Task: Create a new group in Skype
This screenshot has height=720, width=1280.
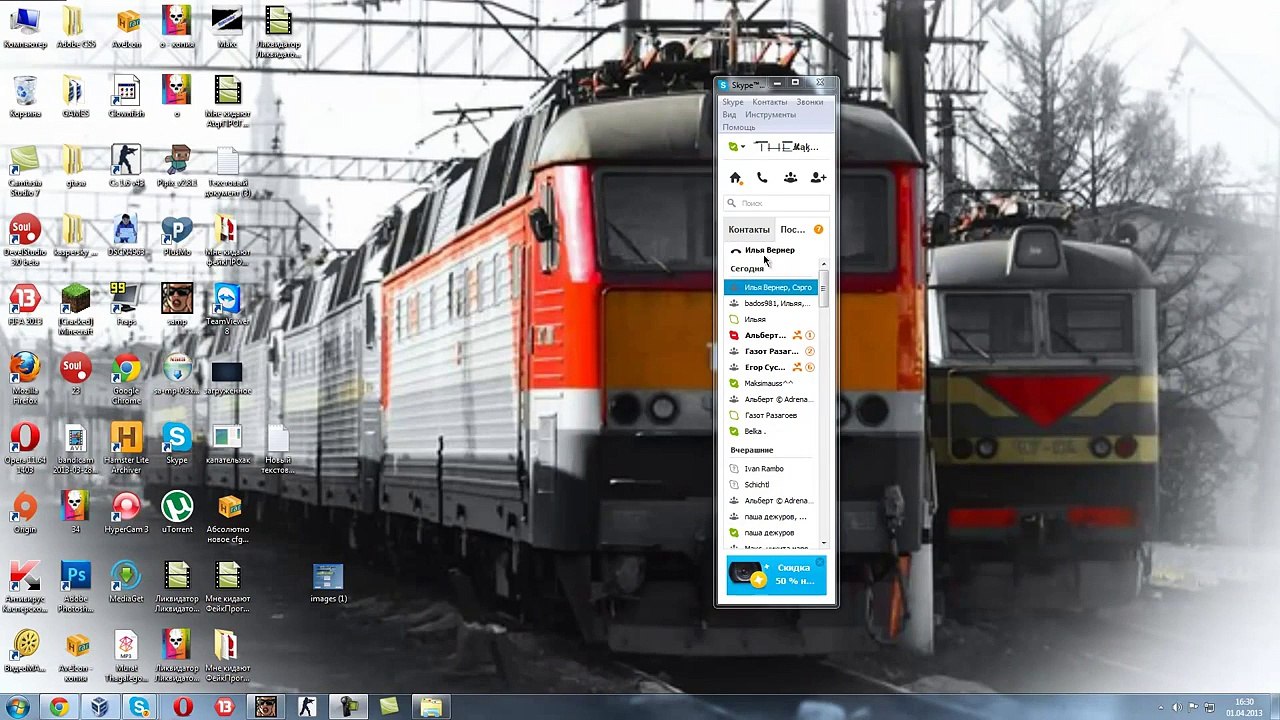Action: [x=790, y=178]
